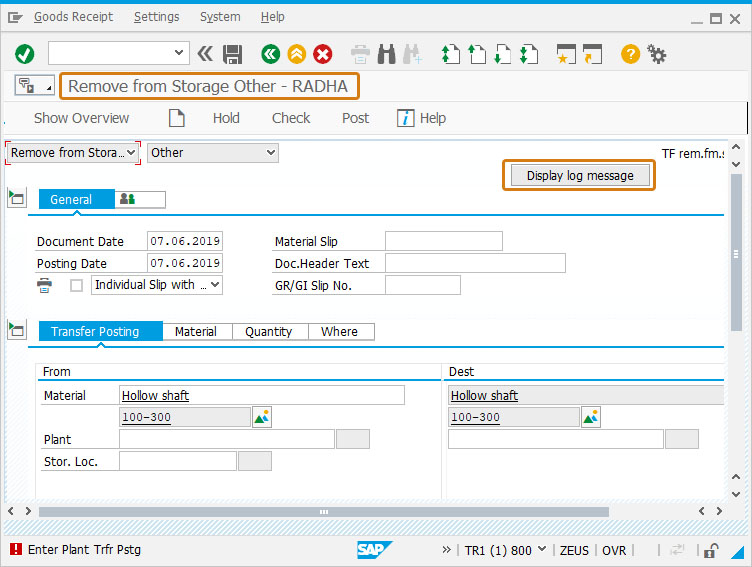Click the horizontal scrollbar thumb
This screenshot has height=567, width=752.
324,512
